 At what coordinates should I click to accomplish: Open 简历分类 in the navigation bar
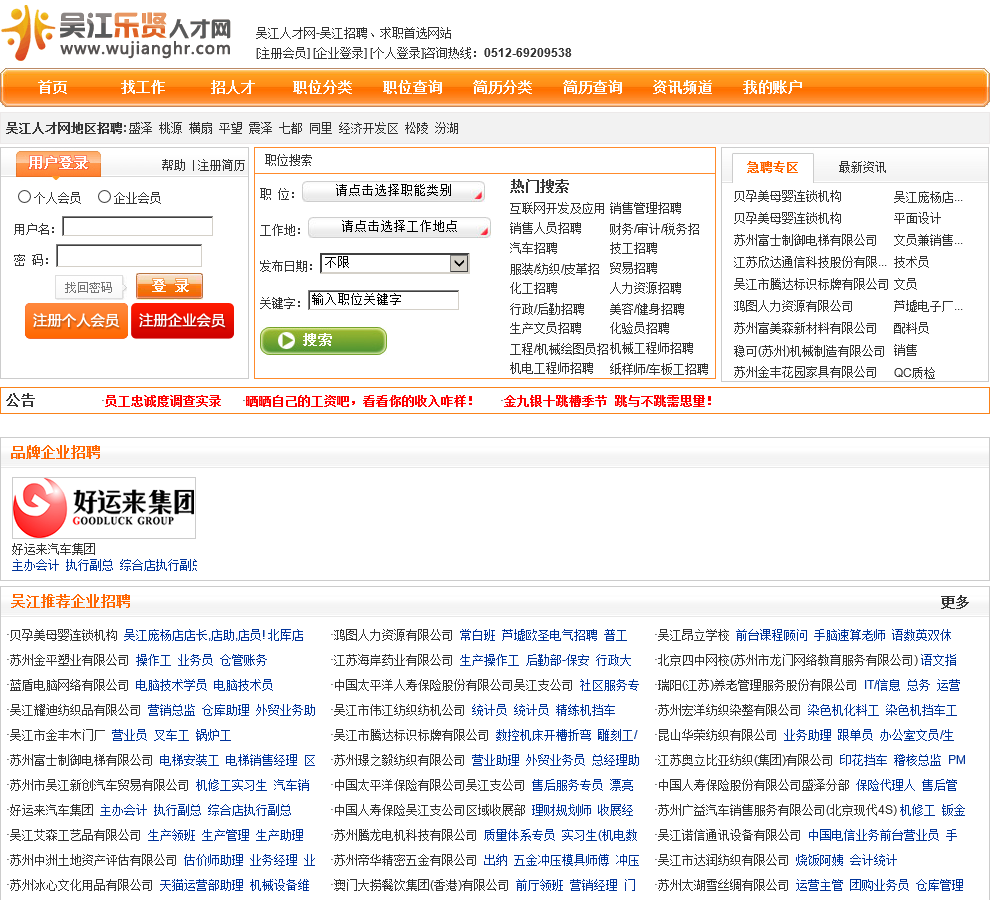[503, 87]
